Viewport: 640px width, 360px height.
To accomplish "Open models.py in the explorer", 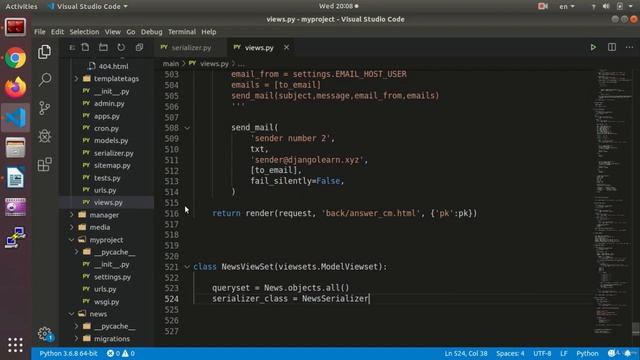I will point(111,140).
